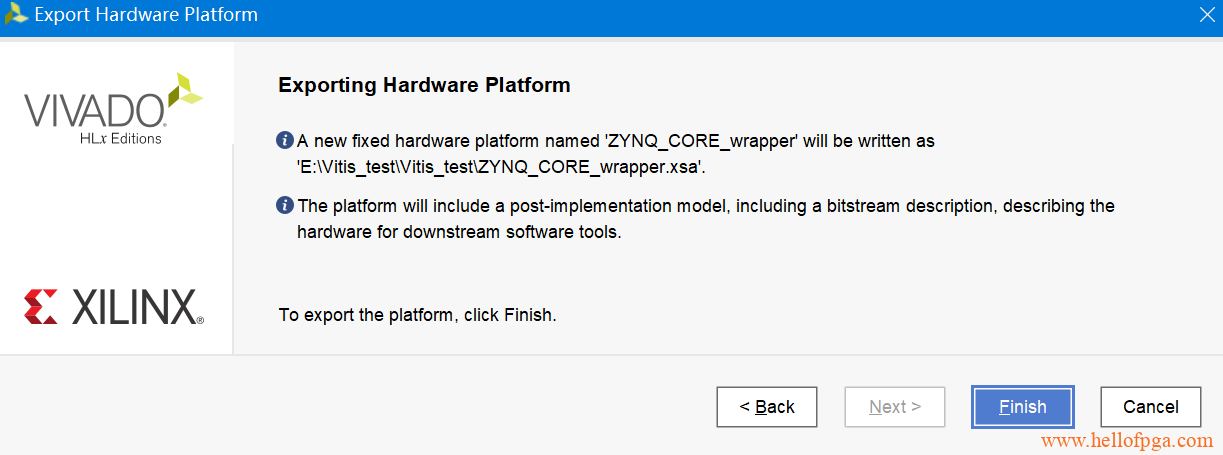The height and width of the screenshot is (455, 1223).
Task: Click the Export Hardware Platform title bar text
Action: [x=146, y=15]
